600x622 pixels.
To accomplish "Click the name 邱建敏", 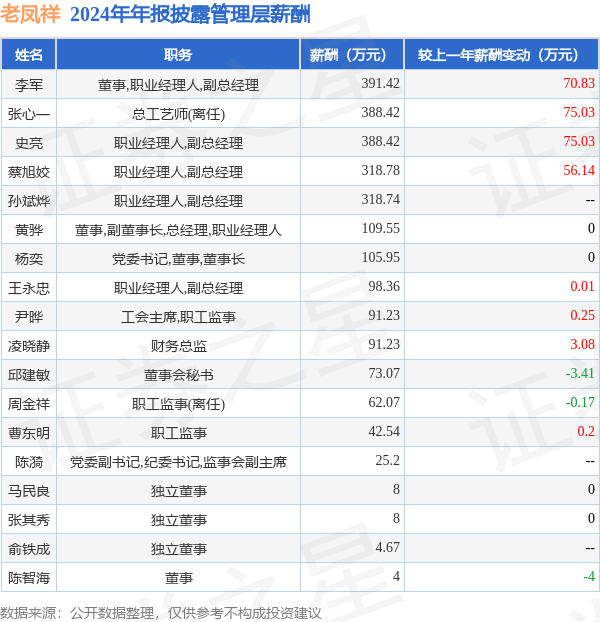I will [29, 374].
